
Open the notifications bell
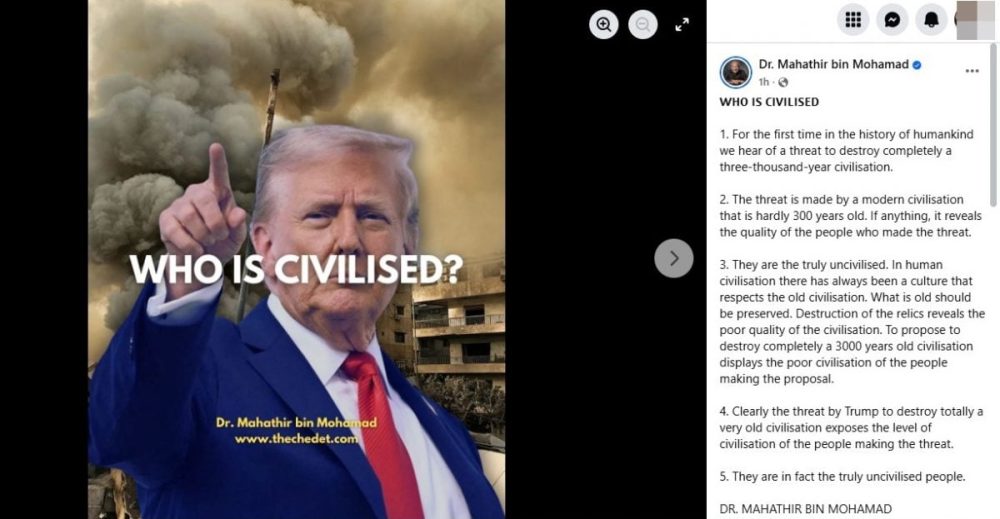932,20
